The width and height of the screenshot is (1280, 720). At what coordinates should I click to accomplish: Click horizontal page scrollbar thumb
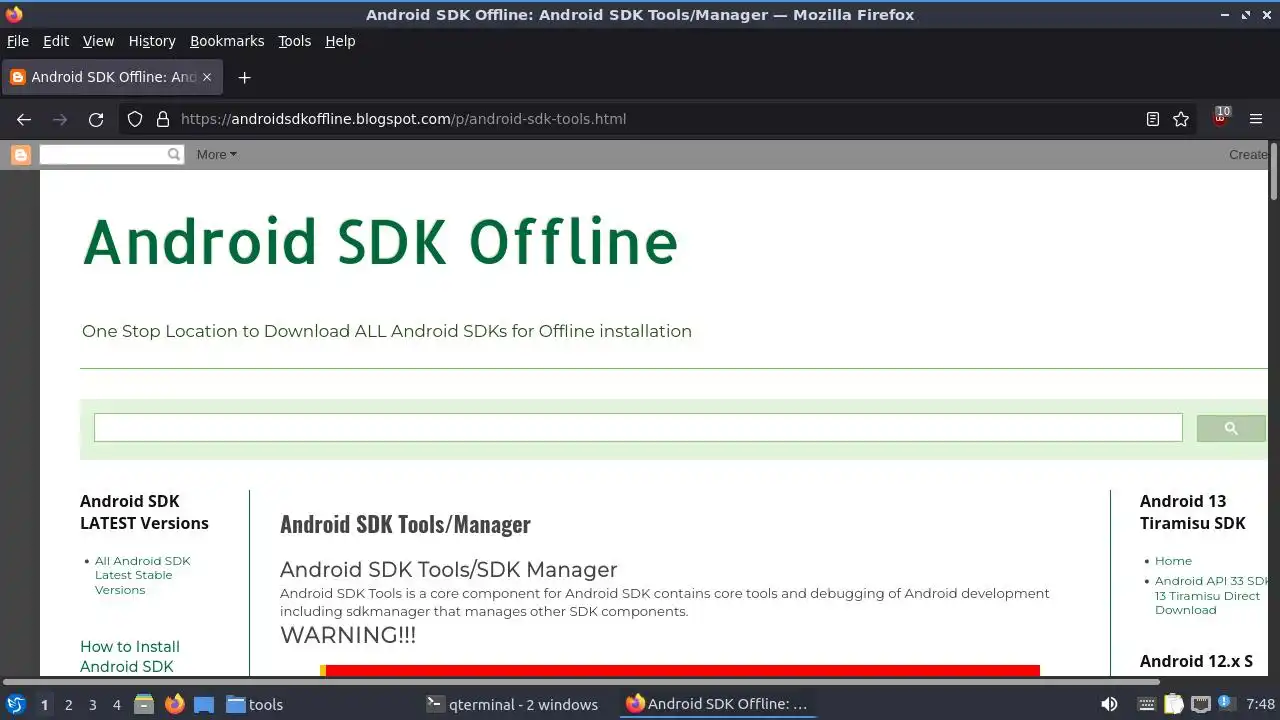point(580,682)
